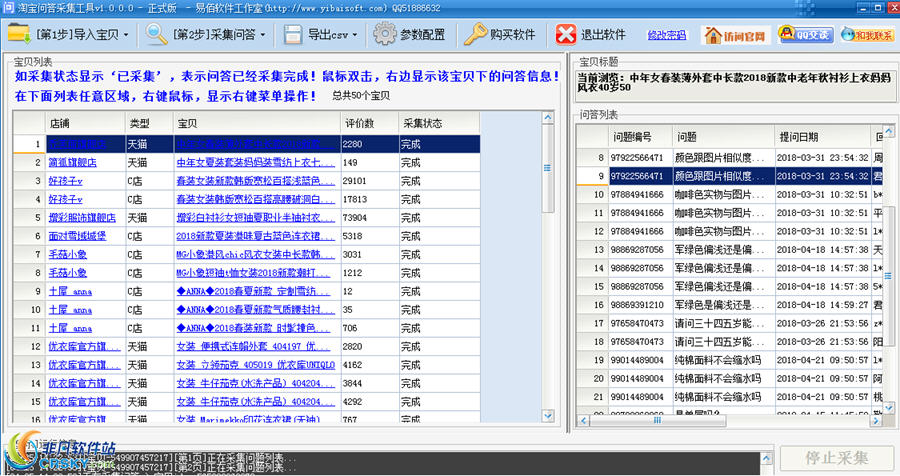Click item link 女装 立领茄克 405019 in row 13

click(x=255, y=365)
